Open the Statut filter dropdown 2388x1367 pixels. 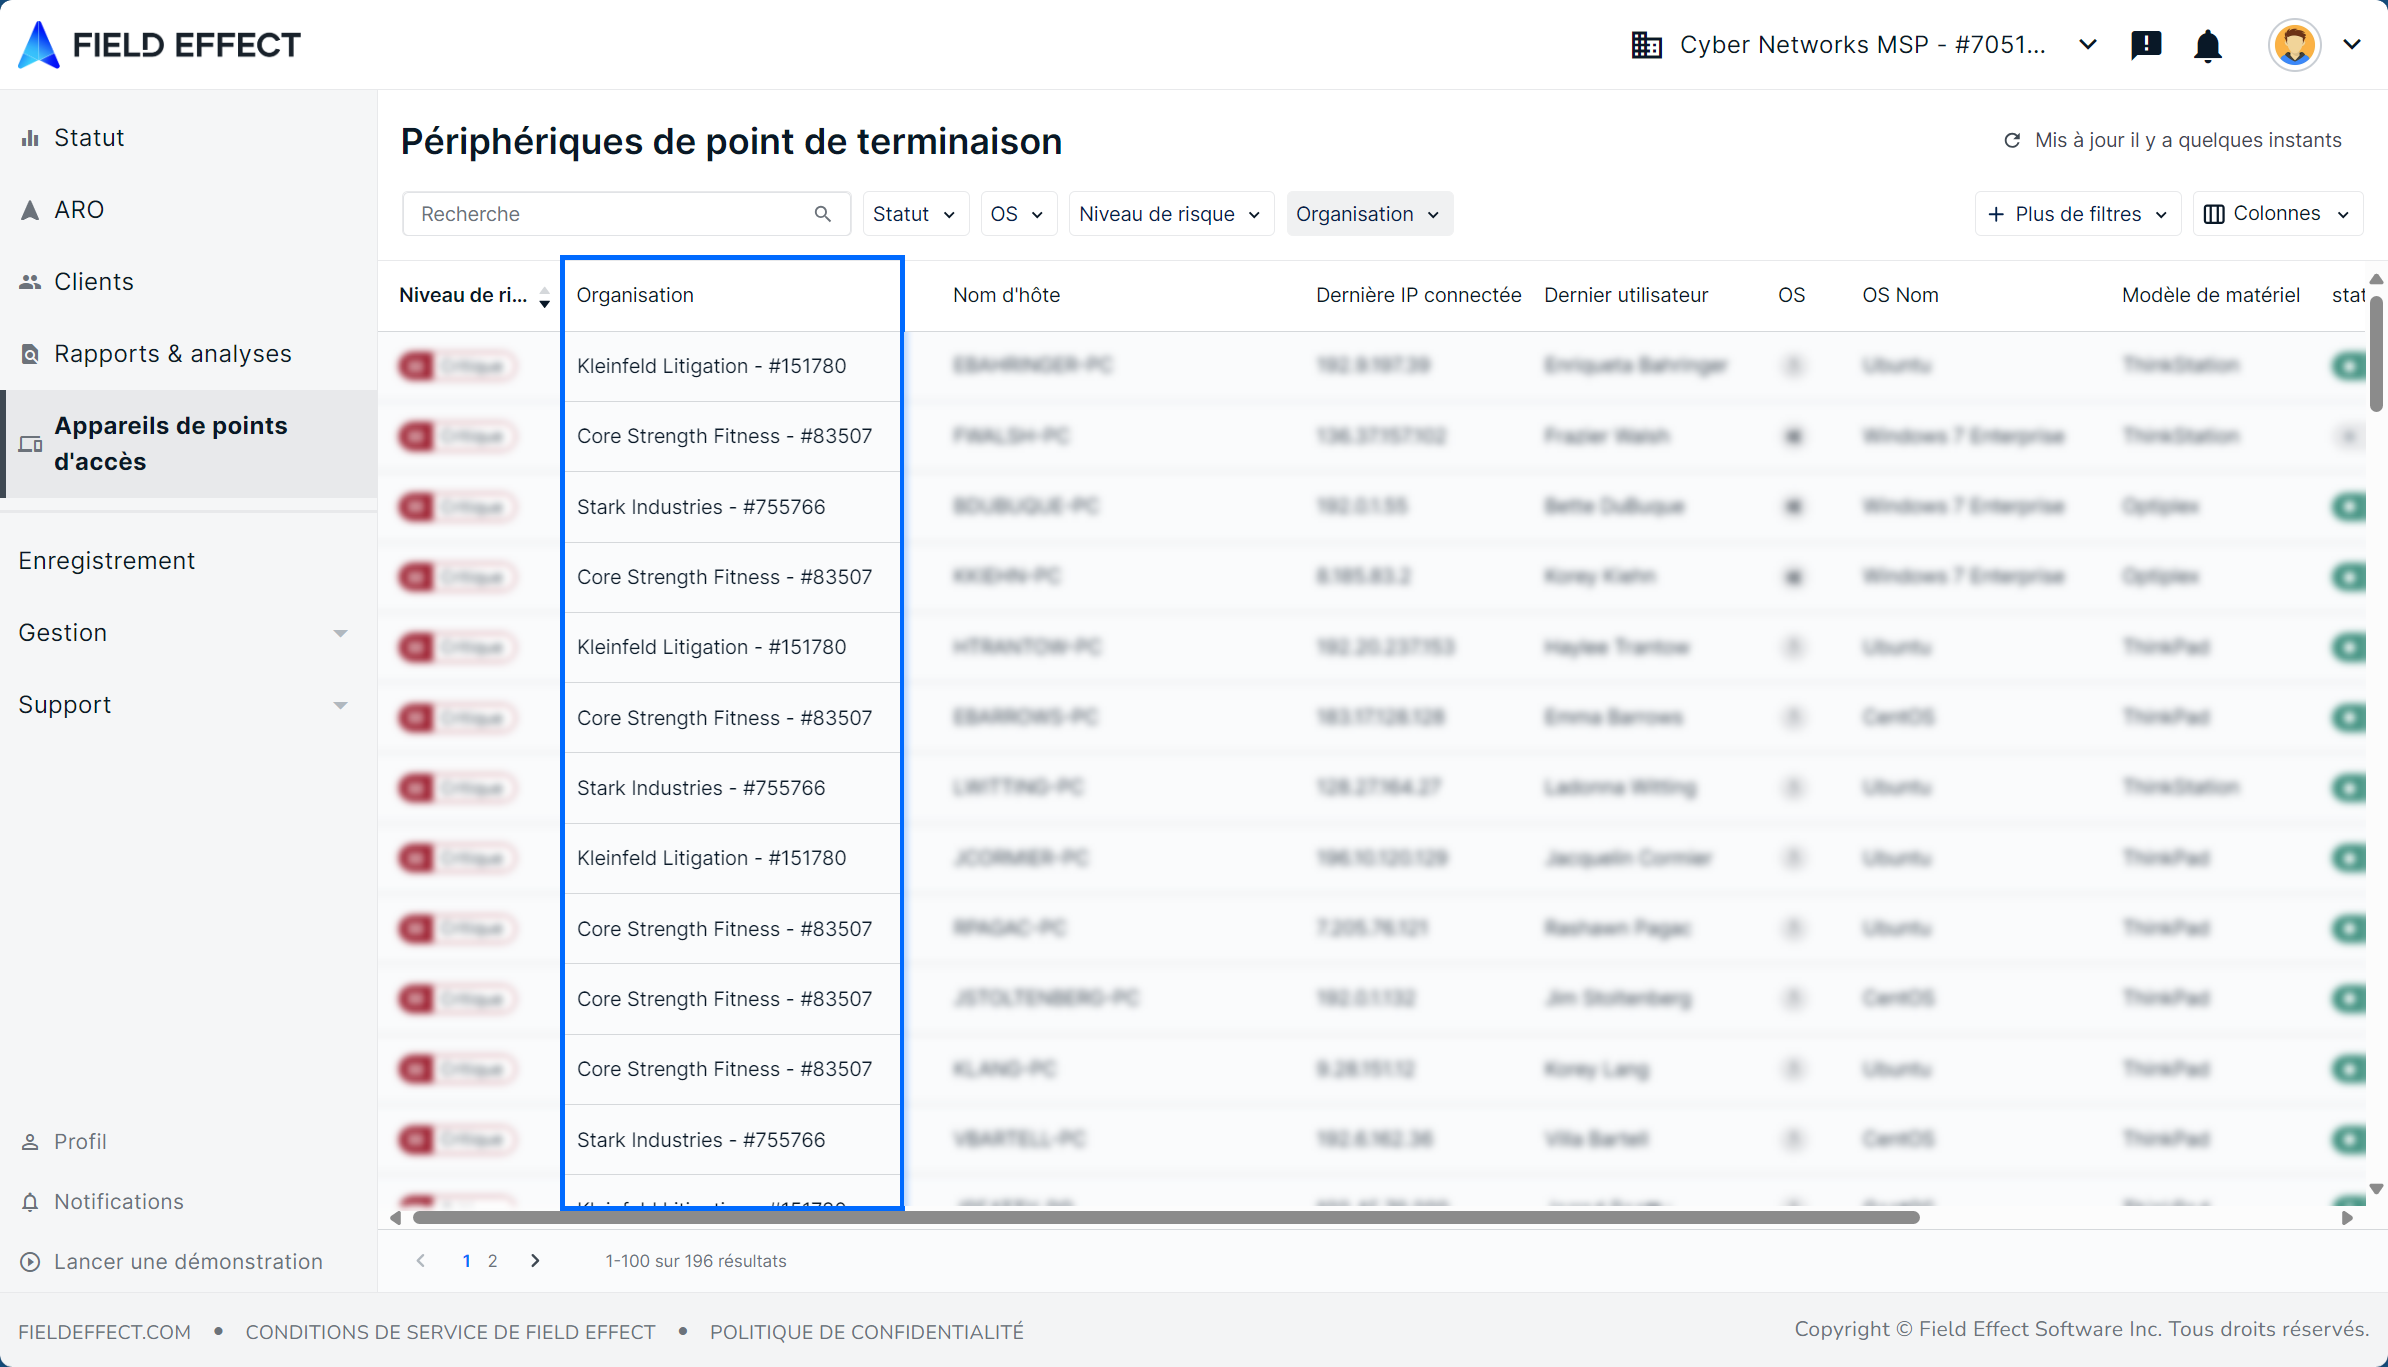914,214
